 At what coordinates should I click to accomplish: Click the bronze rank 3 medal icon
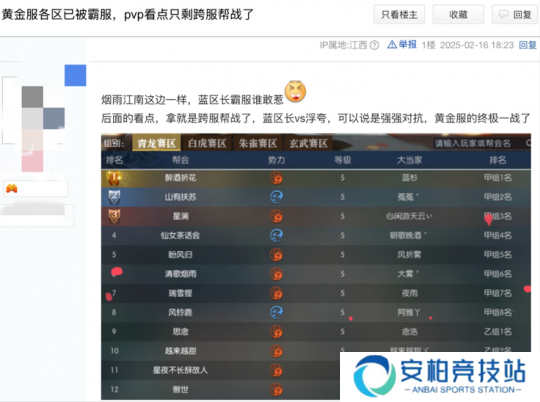tap(114, 216)
